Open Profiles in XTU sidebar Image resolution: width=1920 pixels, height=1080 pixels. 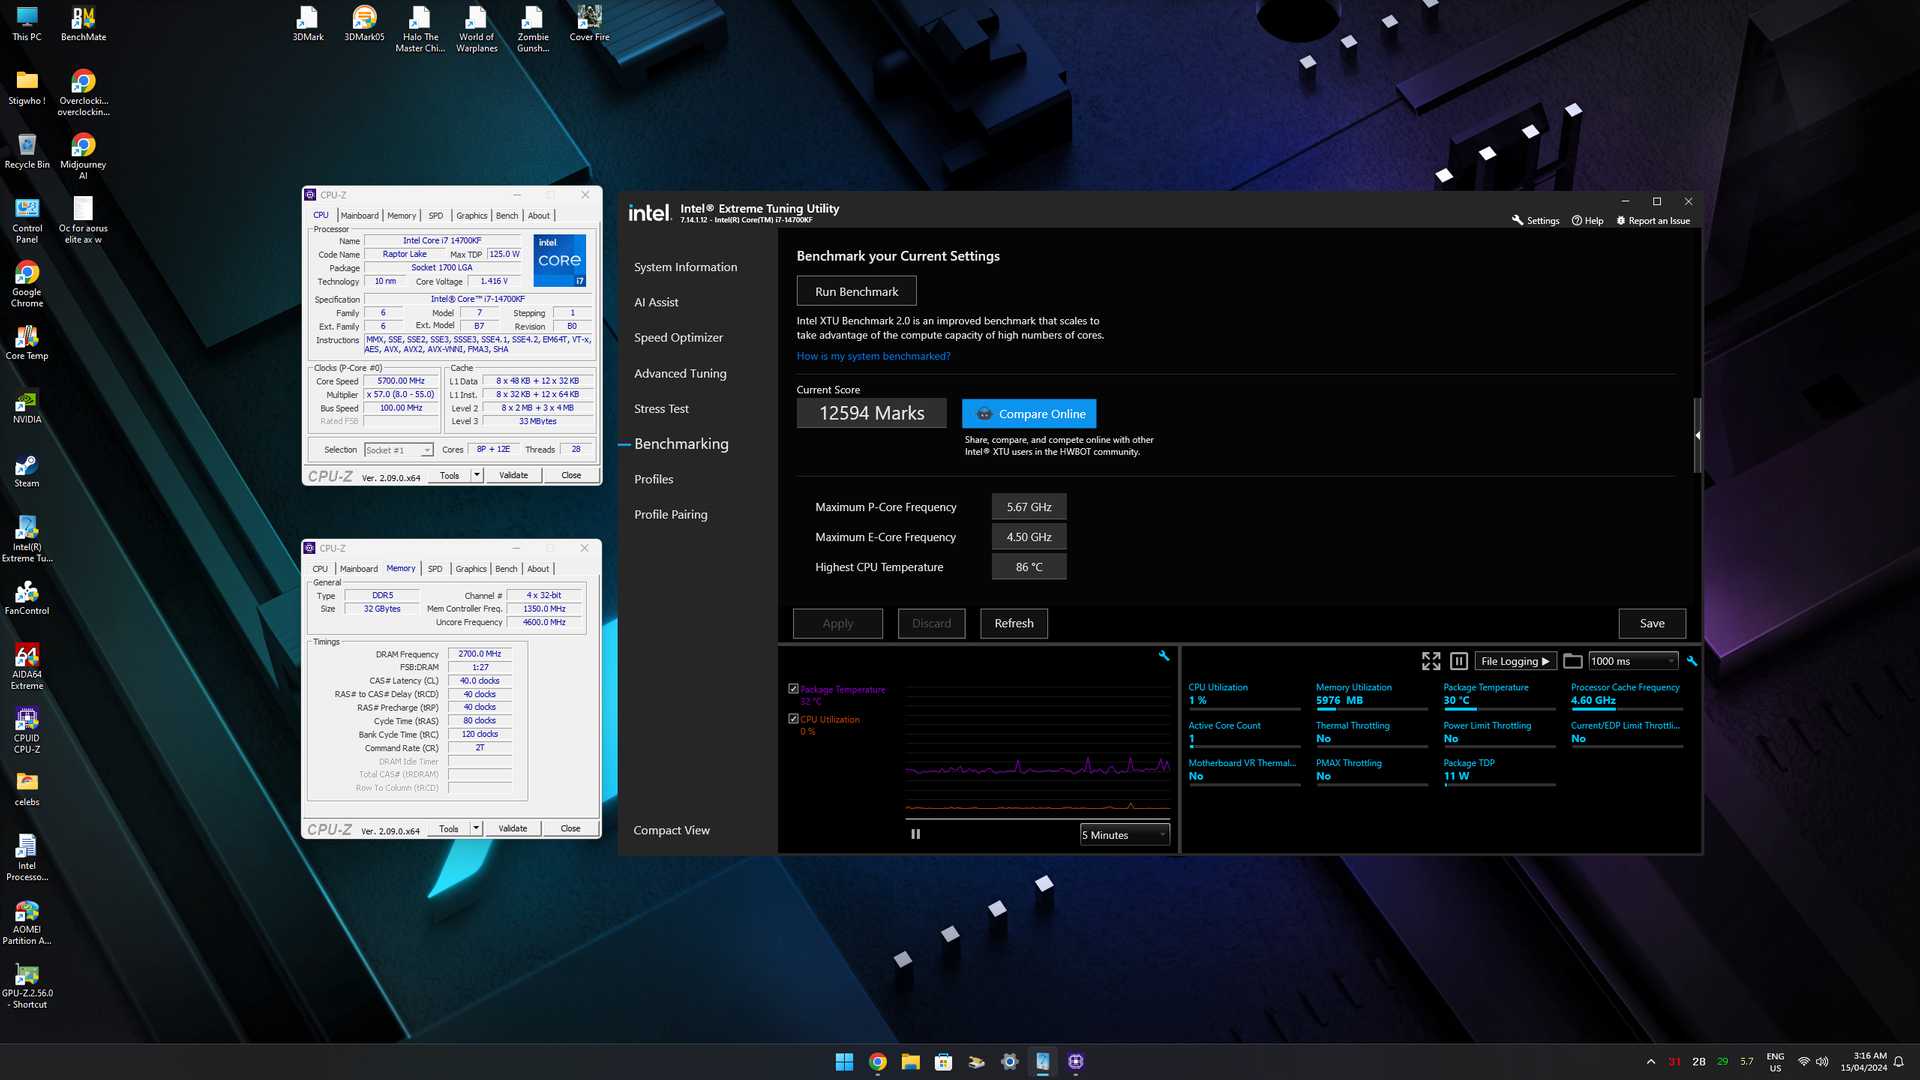coord(653,479)
